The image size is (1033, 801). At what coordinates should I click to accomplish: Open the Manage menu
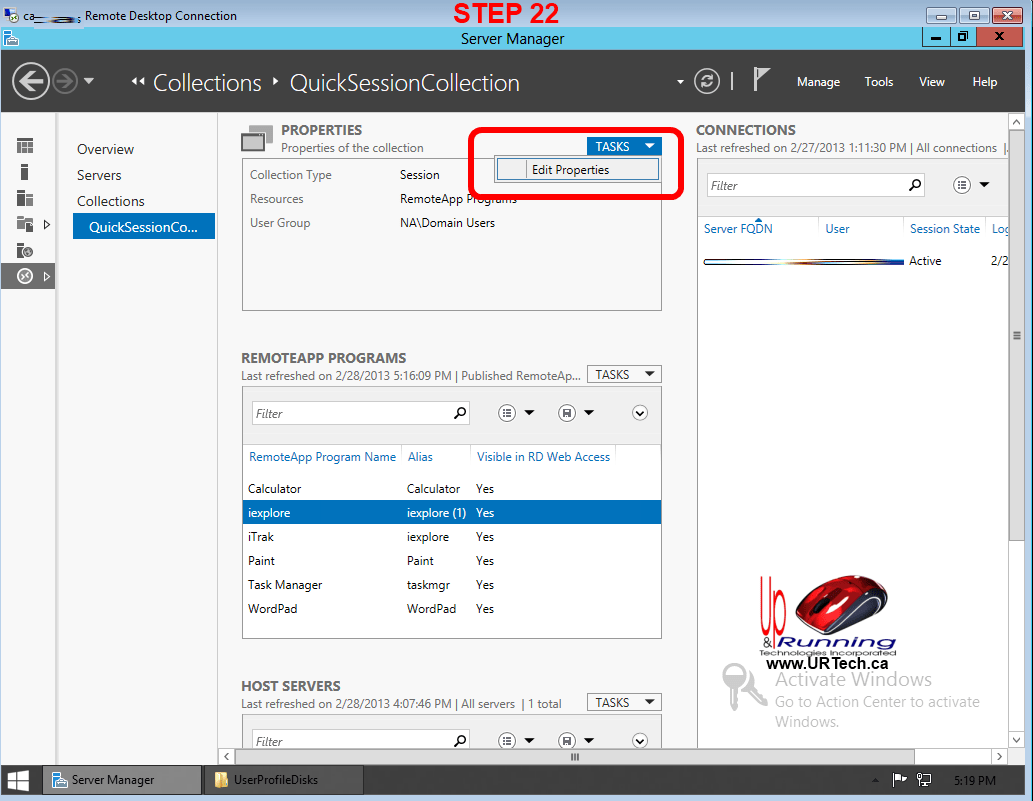pos(818,82)
